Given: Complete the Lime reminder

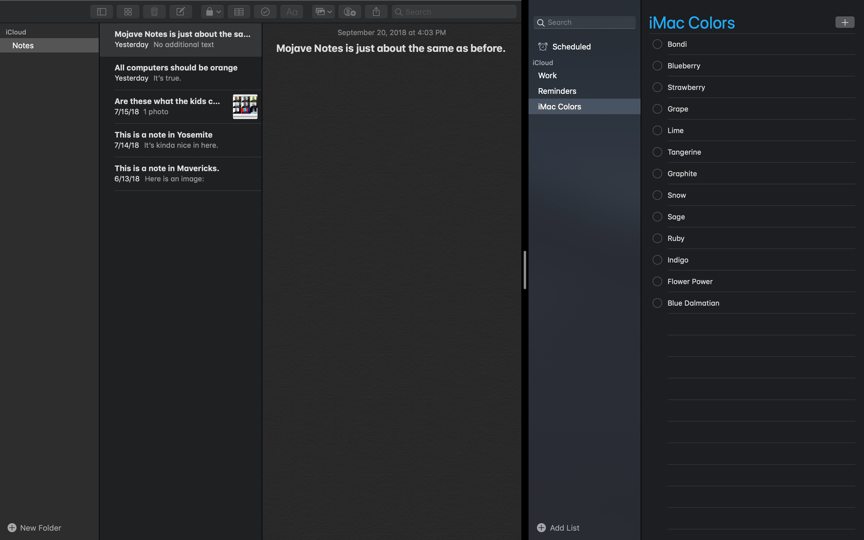Looking at the screenshot, I should (x=657, y=130).
